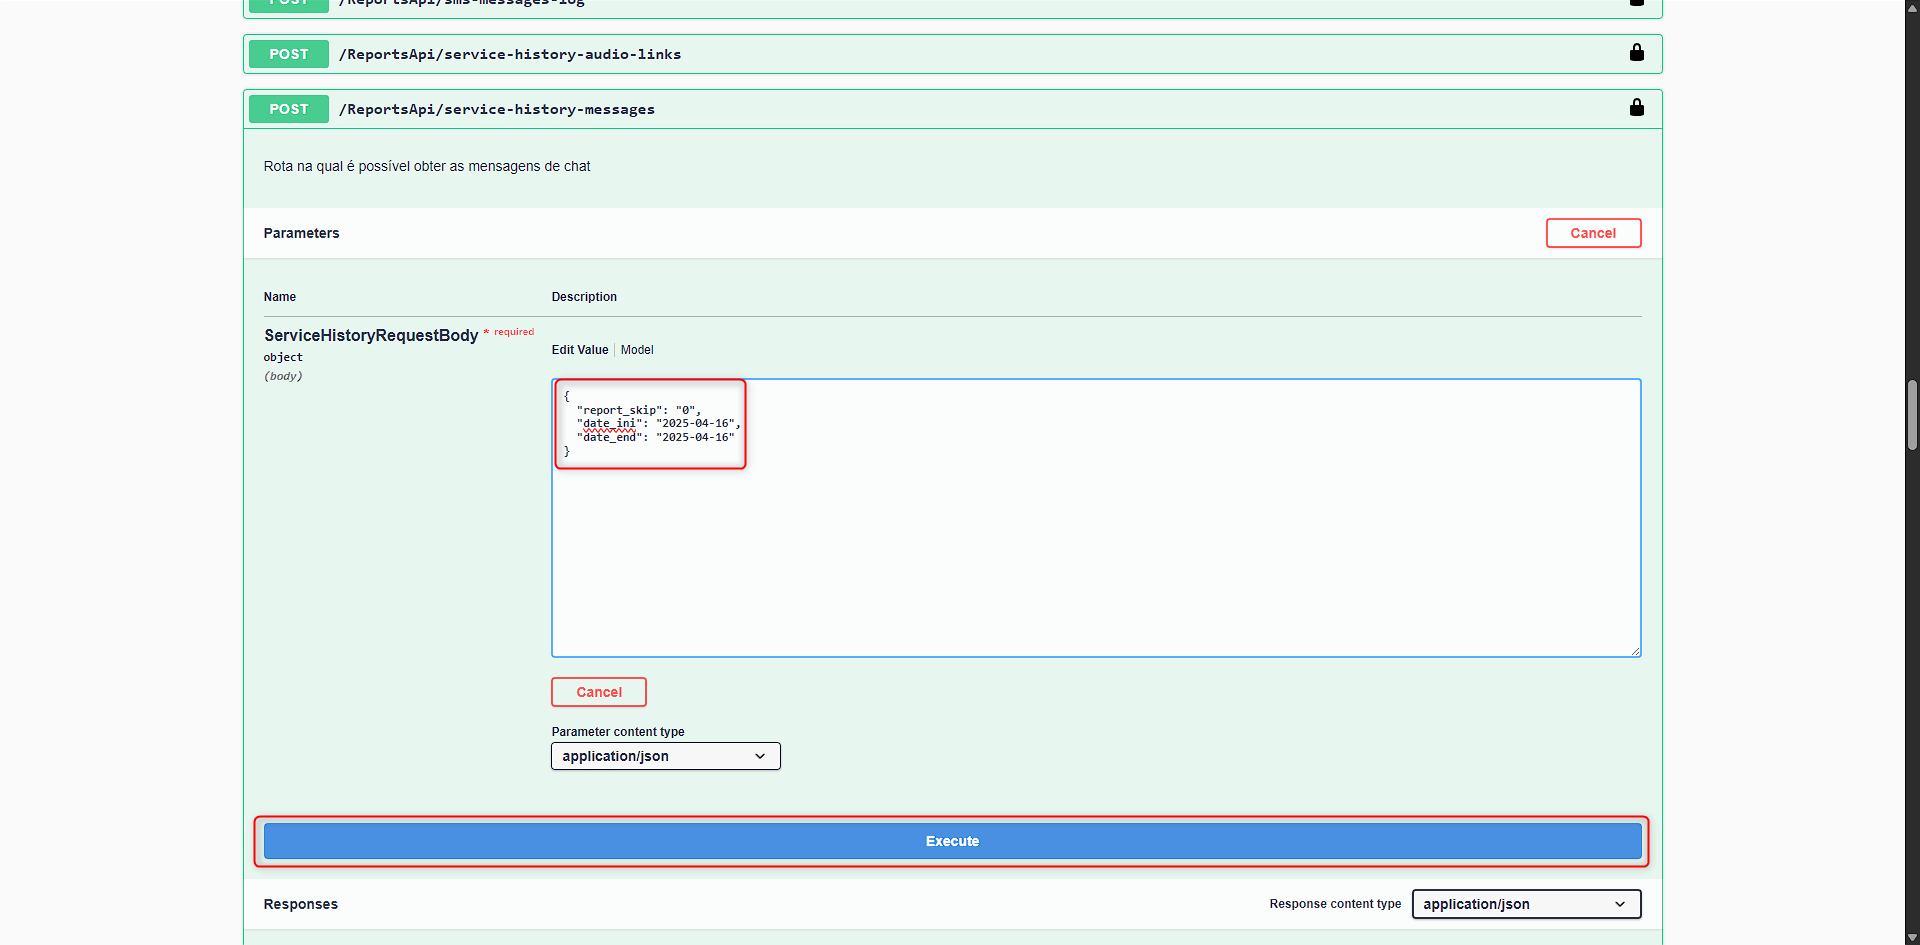1920x945 pixels.
Task: Click authorization lock on service-history-messages endpoint
Action: (x=1636, y=108)
